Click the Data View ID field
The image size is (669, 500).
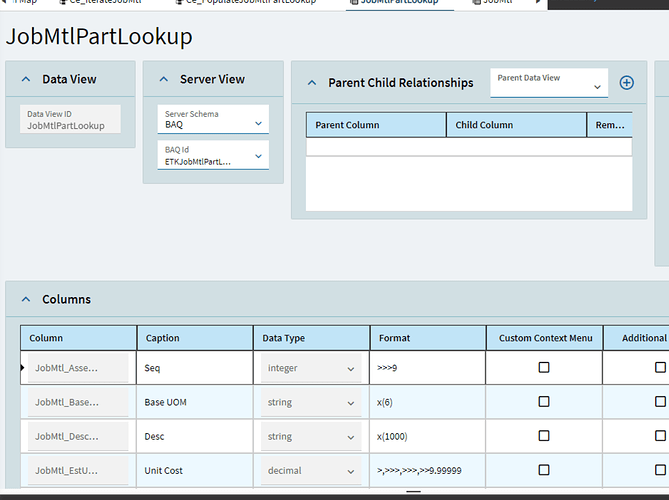point(73,120)
